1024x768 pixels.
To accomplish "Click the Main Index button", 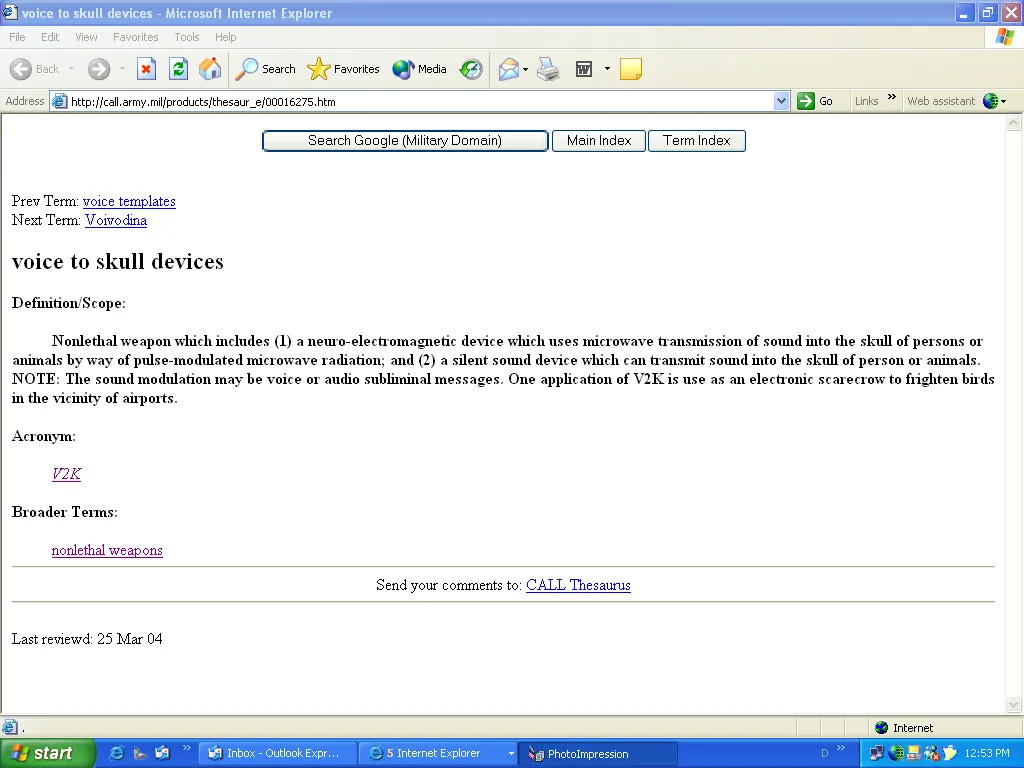I will click(599, 140).
